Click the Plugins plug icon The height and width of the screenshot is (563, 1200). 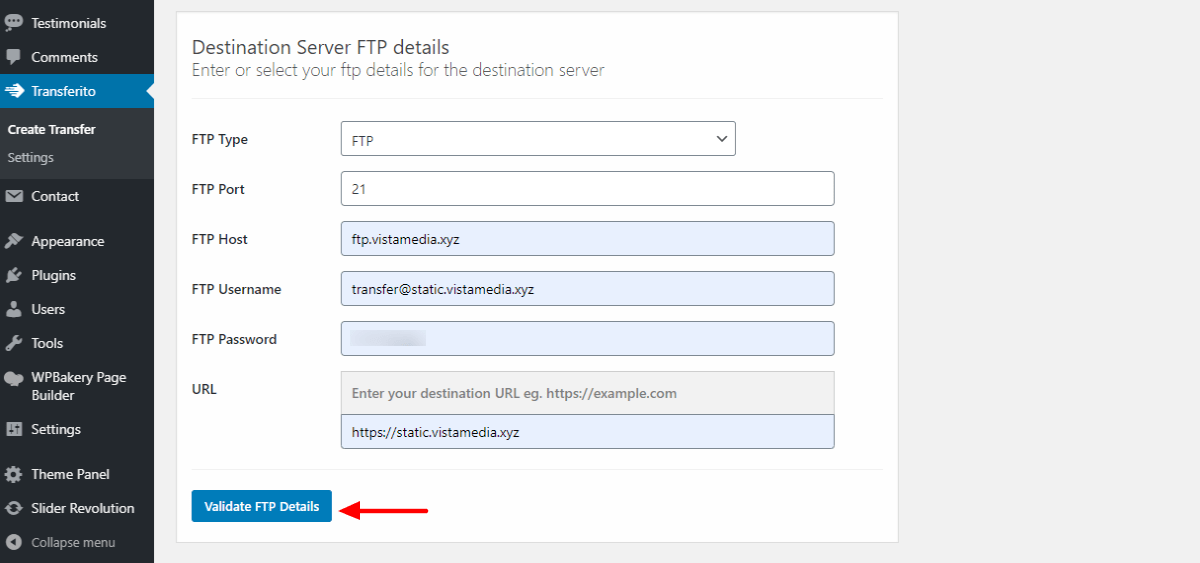(x=14, y=275)
